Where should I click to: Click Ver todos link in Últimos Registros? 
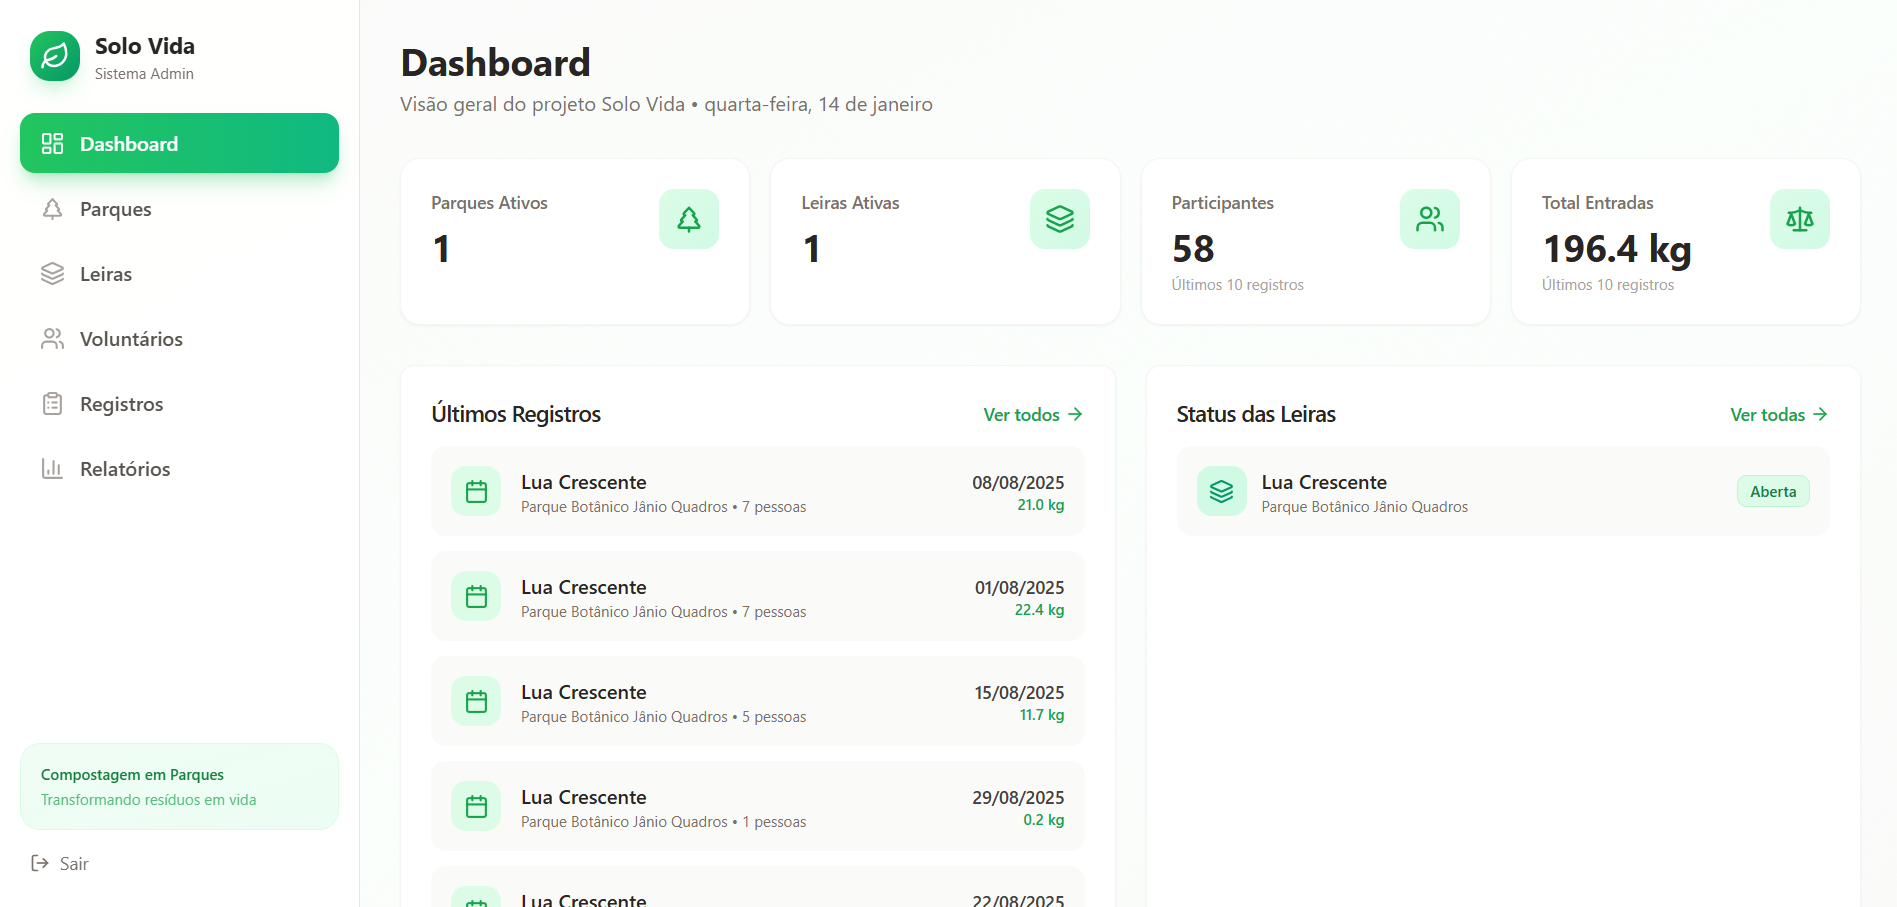coord(1033,414)
